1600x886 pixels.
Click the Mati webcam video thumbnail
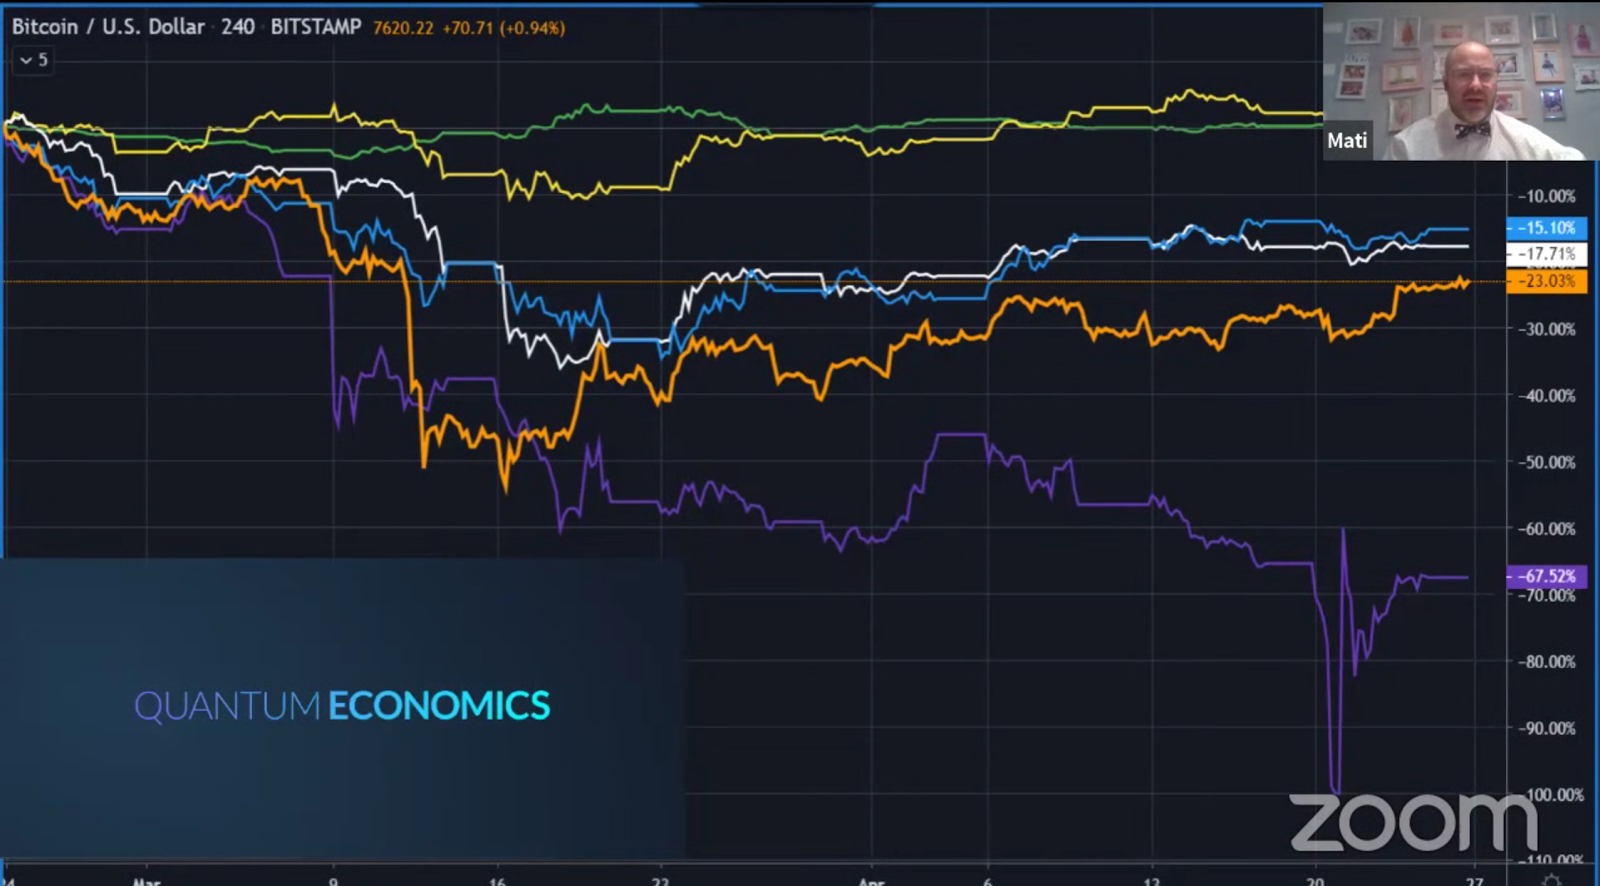[1460, 82]
